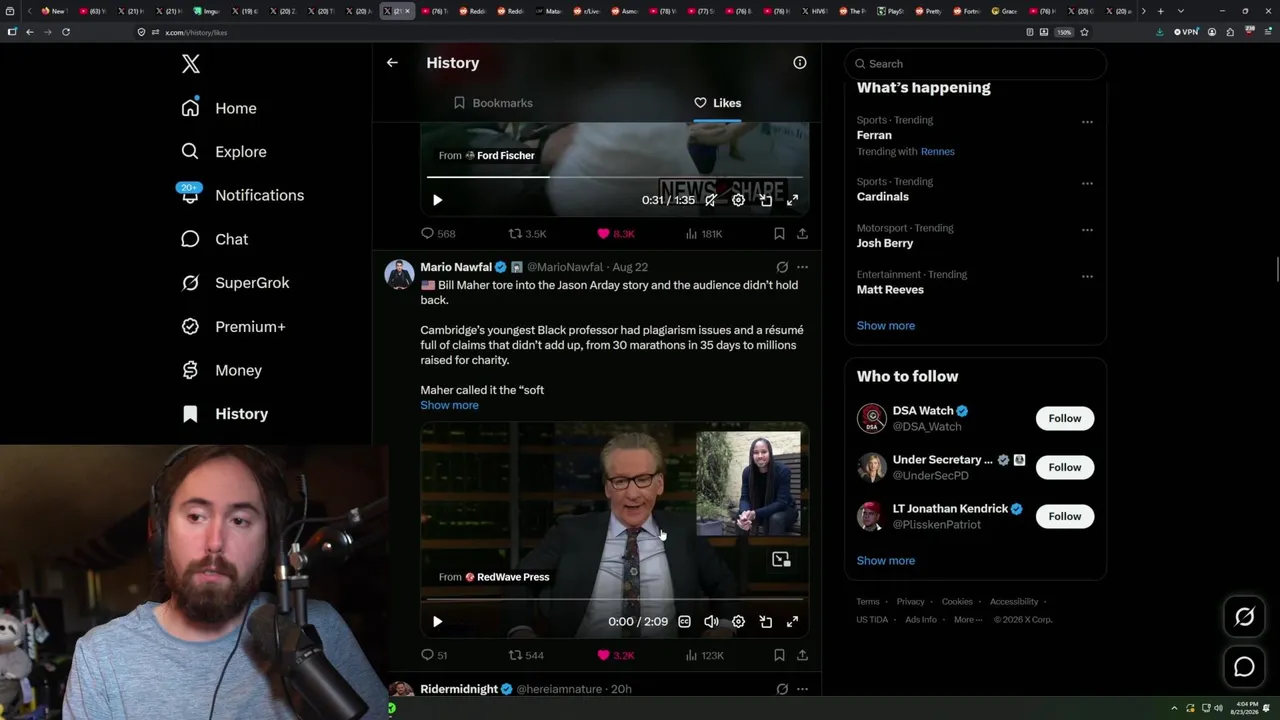This screenshot has height=720, width=1280.
Task: Open settings gear on Bill Maher video
Action: pos(738,622)
